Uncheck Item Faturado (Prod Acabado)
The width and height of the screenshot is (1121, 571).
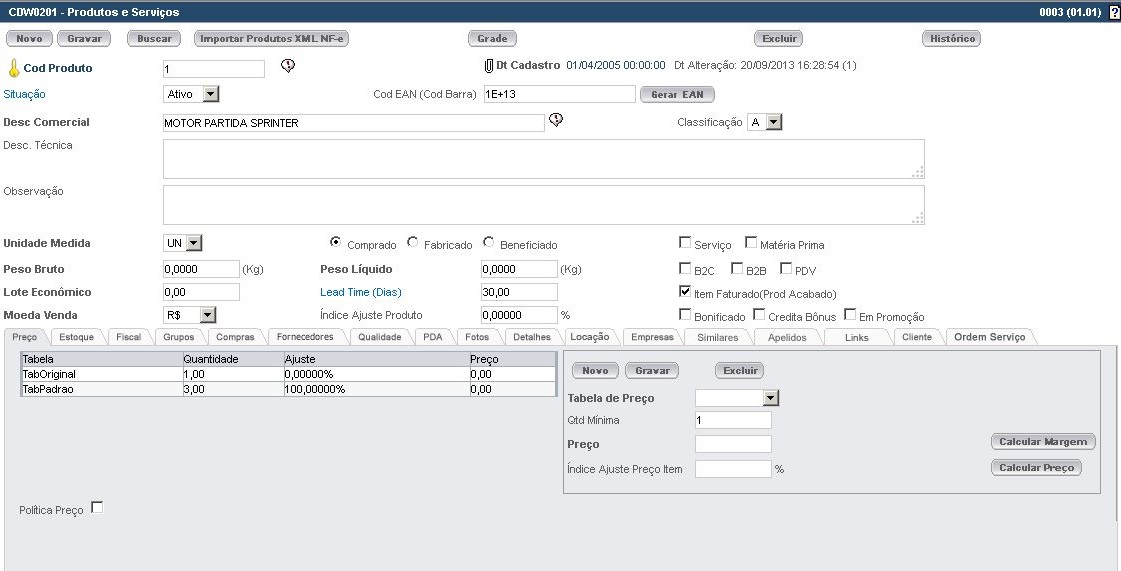(x=685, y=292)
